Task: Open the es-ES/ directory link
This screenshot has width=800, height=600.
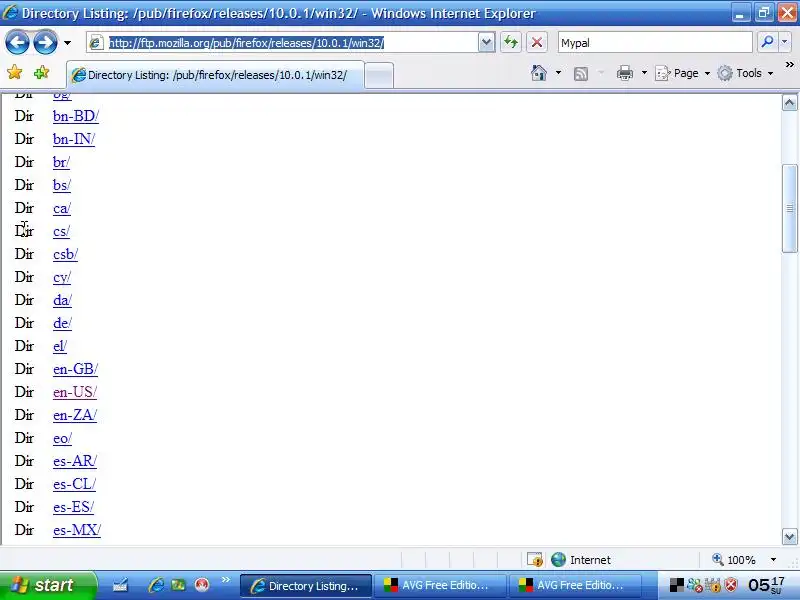Action: click(x=73, y=507)
